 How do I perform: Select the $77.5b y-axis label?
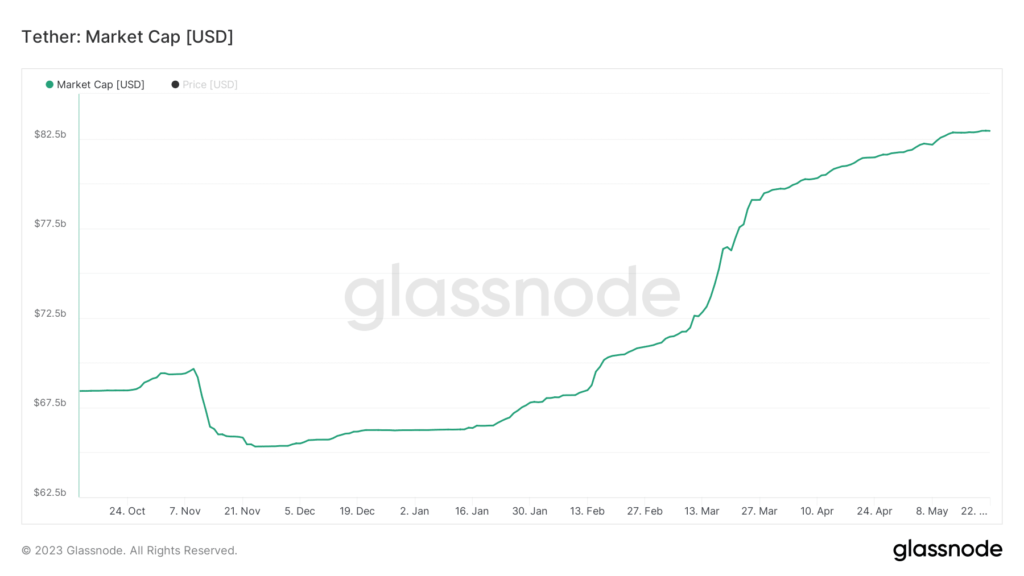[50, 224]
